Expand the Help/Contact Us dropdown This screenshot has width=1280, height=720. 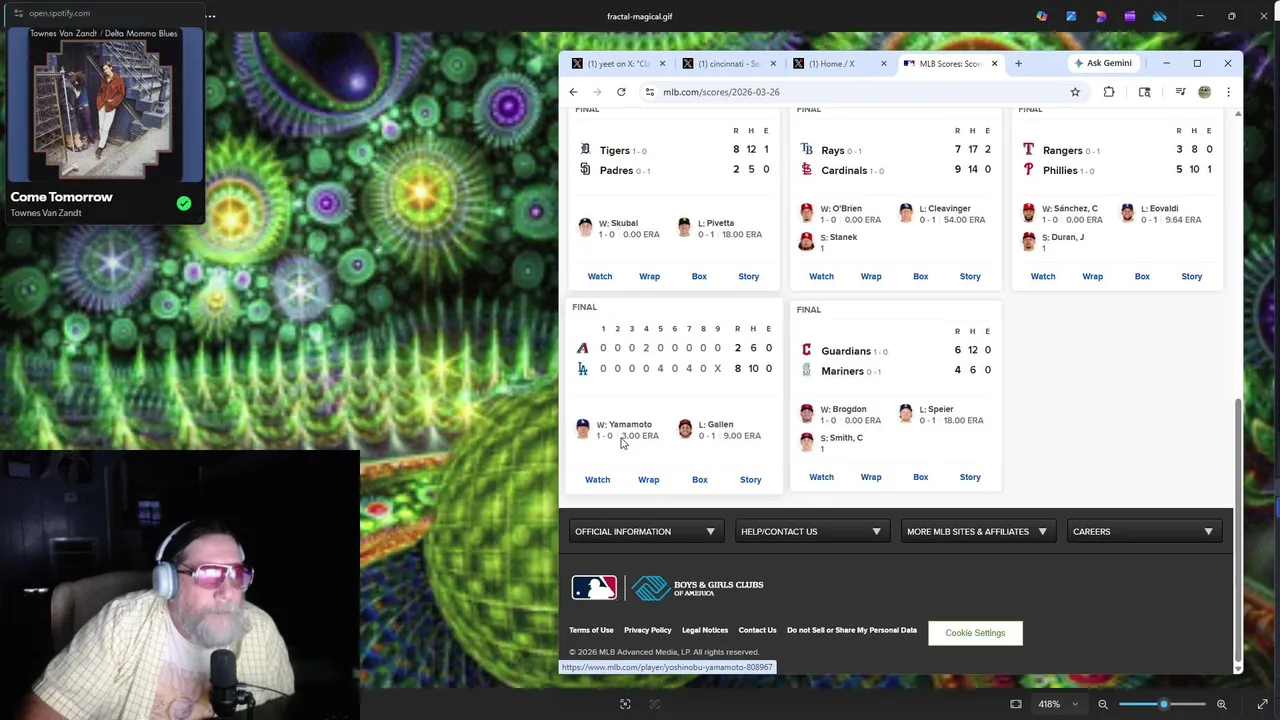click(811, 532)
